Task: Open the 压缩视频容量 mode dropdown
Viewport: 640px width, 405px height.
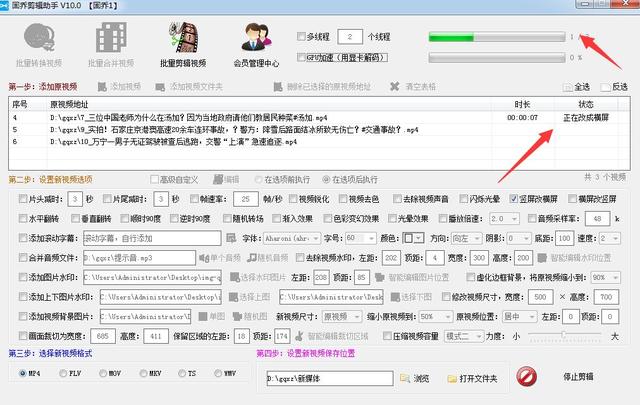Action: (464, 336)
